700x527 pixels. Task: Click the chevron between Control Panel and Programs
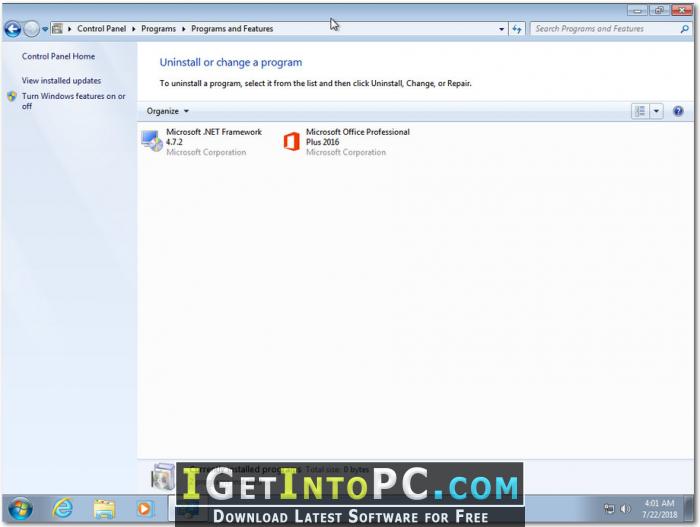pos(133,29)
